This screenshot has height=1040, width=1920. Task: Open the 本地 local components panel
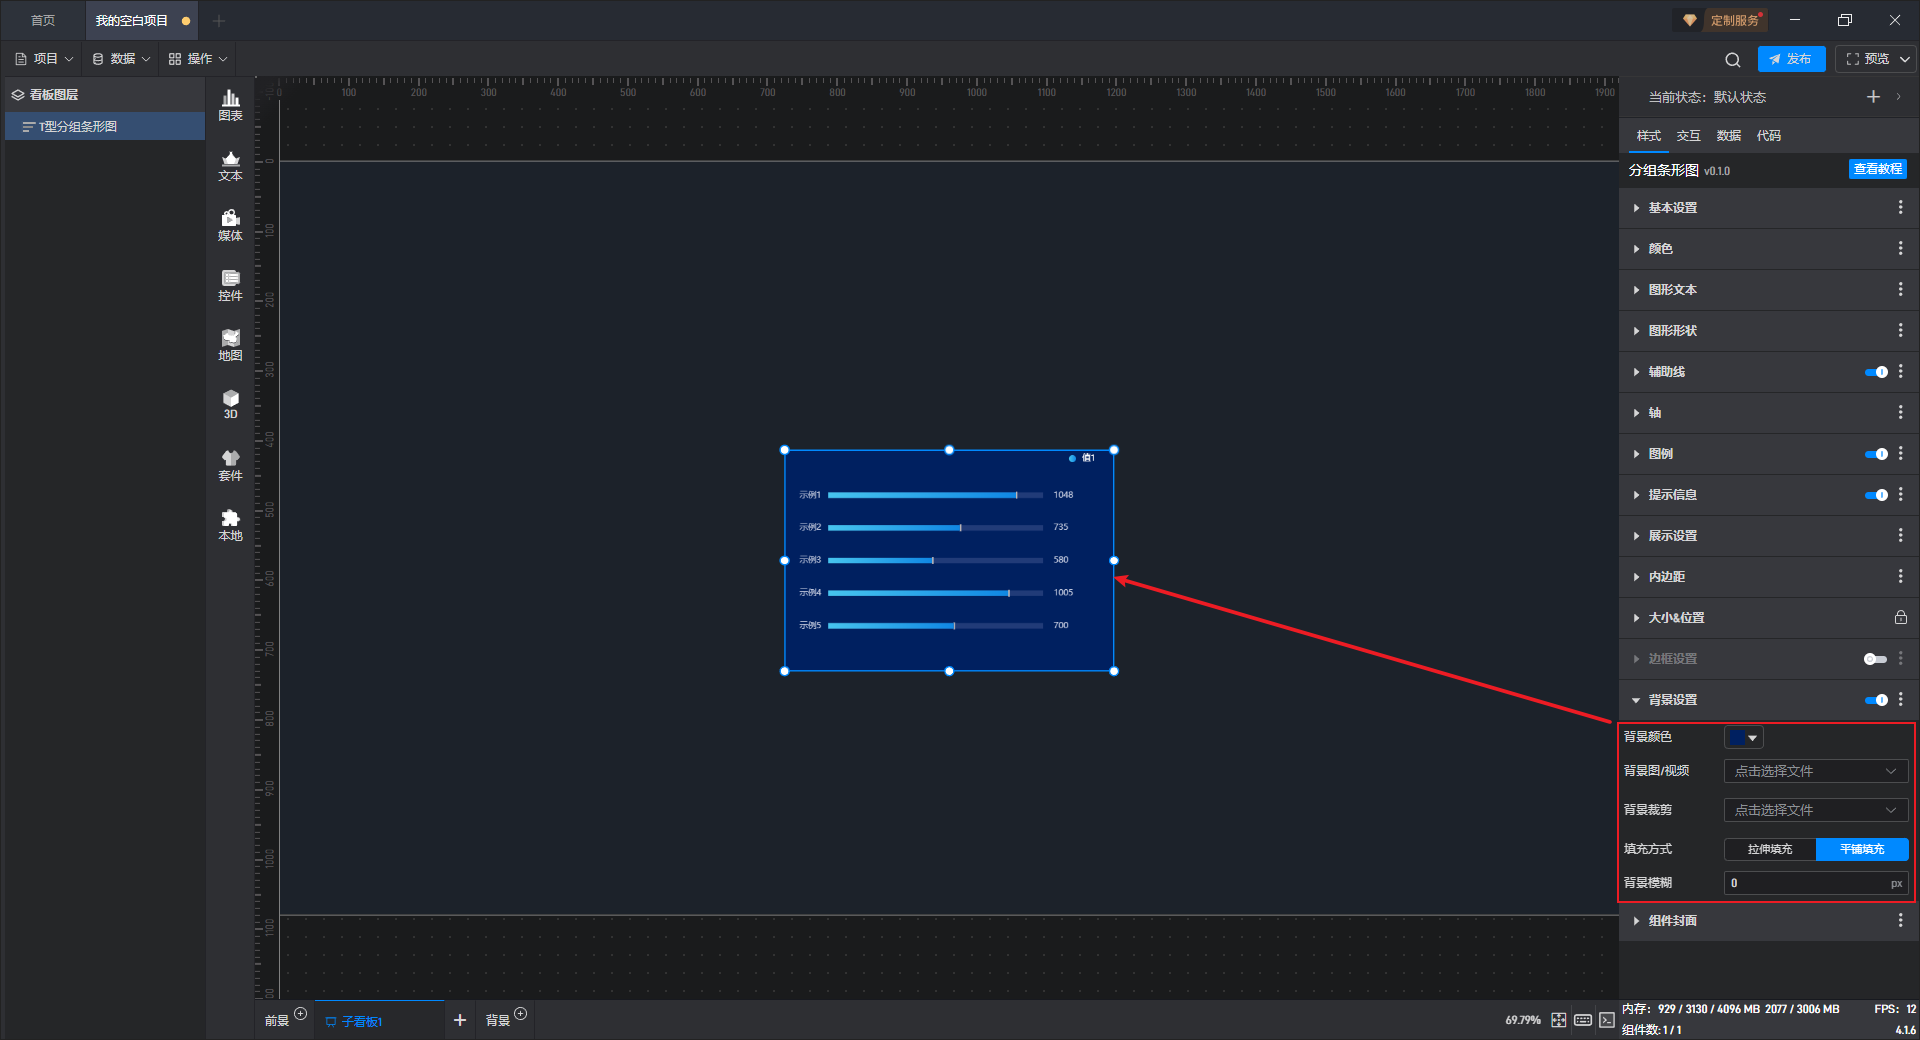pyautogui.click(x=230, y=525)
